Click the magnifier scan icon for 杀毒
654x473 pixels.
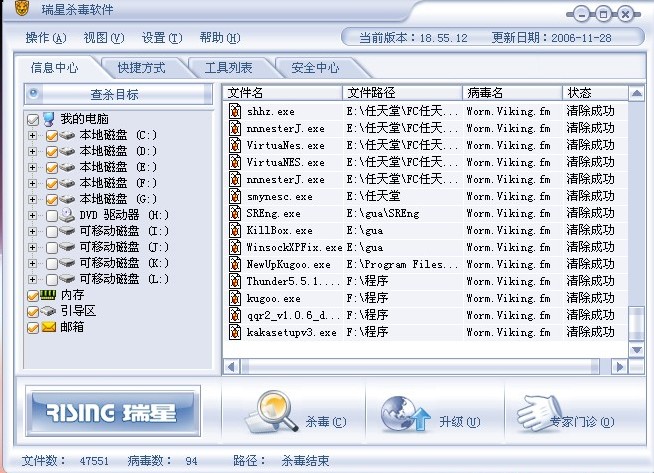click(x=272, y=411)
